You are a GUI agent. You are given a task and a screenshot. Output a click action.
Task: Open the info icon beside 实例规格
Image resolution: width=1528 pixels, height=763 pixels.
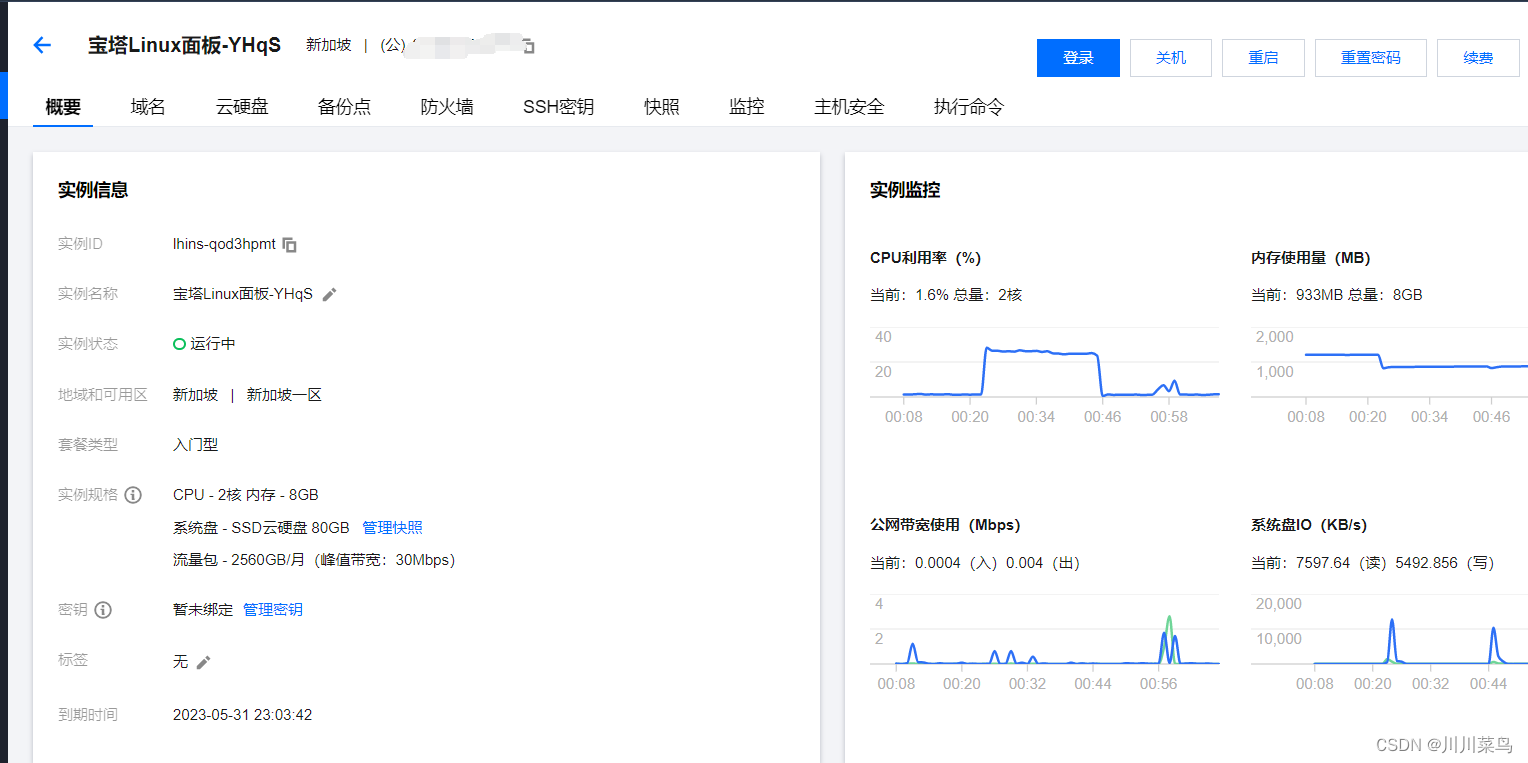tap(133, 494)
